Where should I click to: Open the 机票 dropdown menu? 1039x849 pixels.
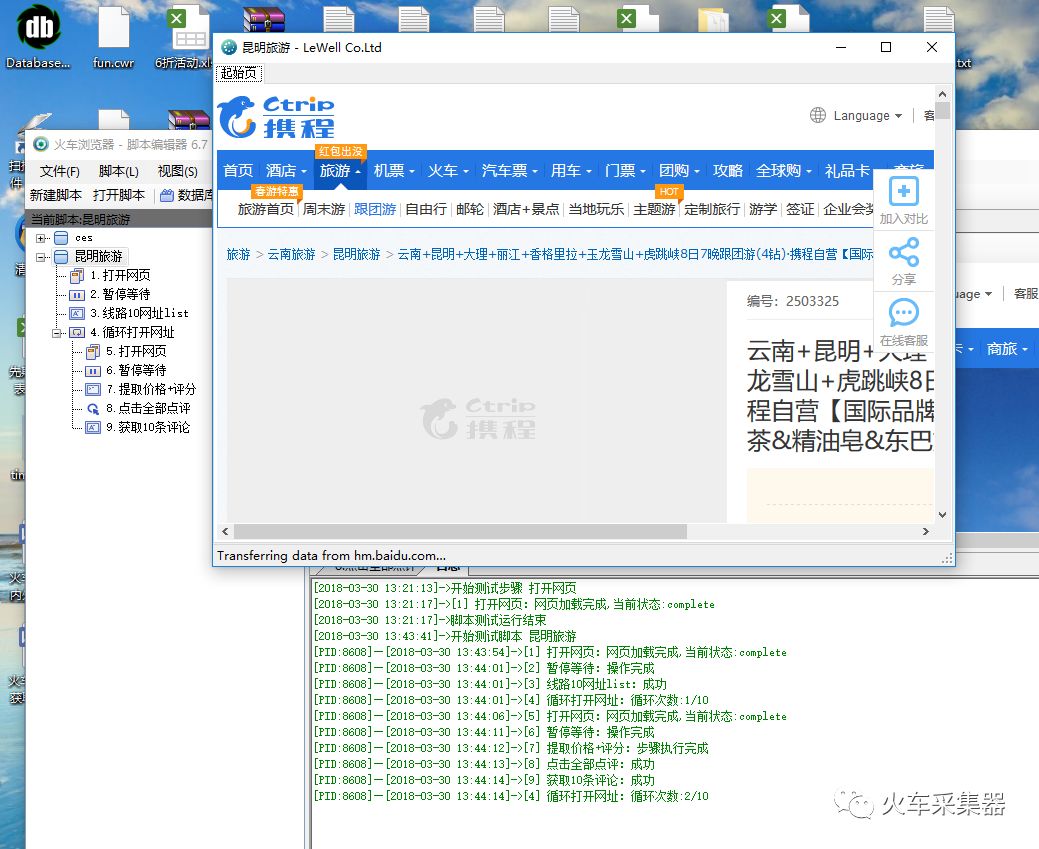pos(394,171)
